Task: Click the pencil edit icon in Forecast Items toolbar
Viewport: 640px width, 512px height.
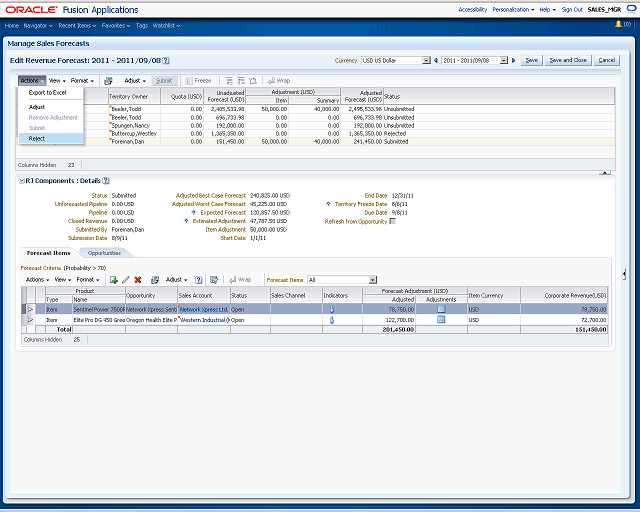Action: tap(126, 280)
